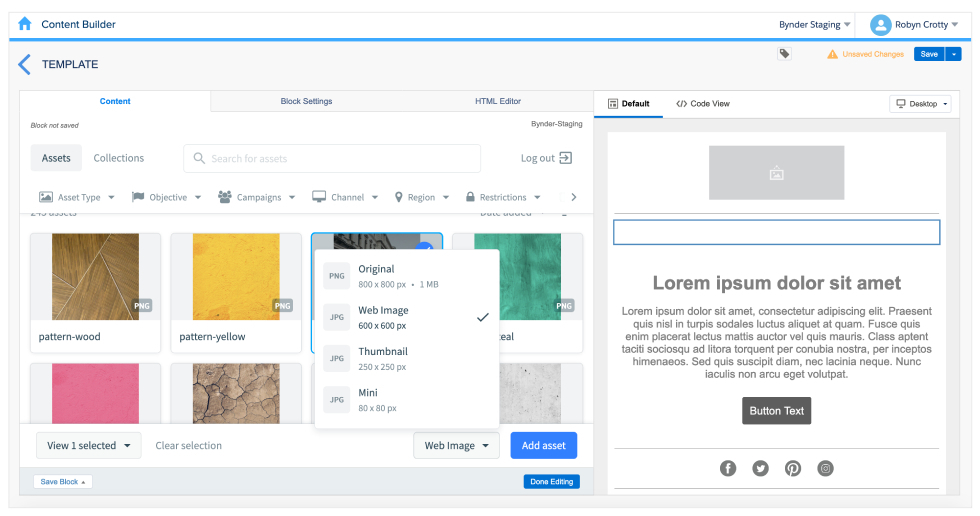
Task: Click the PNG badge on pattern-yellow
Action: (282, 305)
